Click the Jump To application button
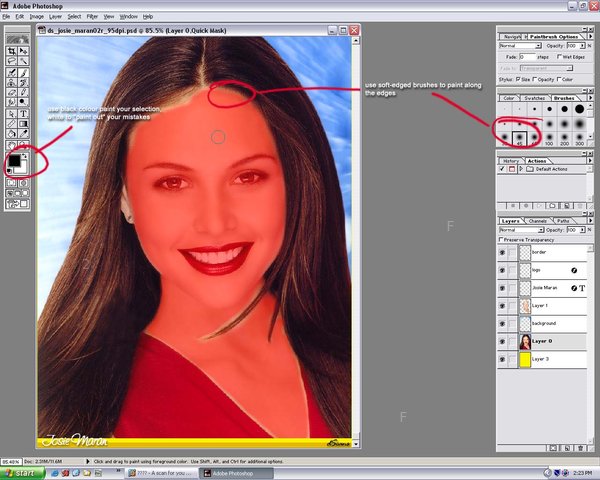Image resolution: width=600 pixels, height=480 pixels. tap(17, 204)
